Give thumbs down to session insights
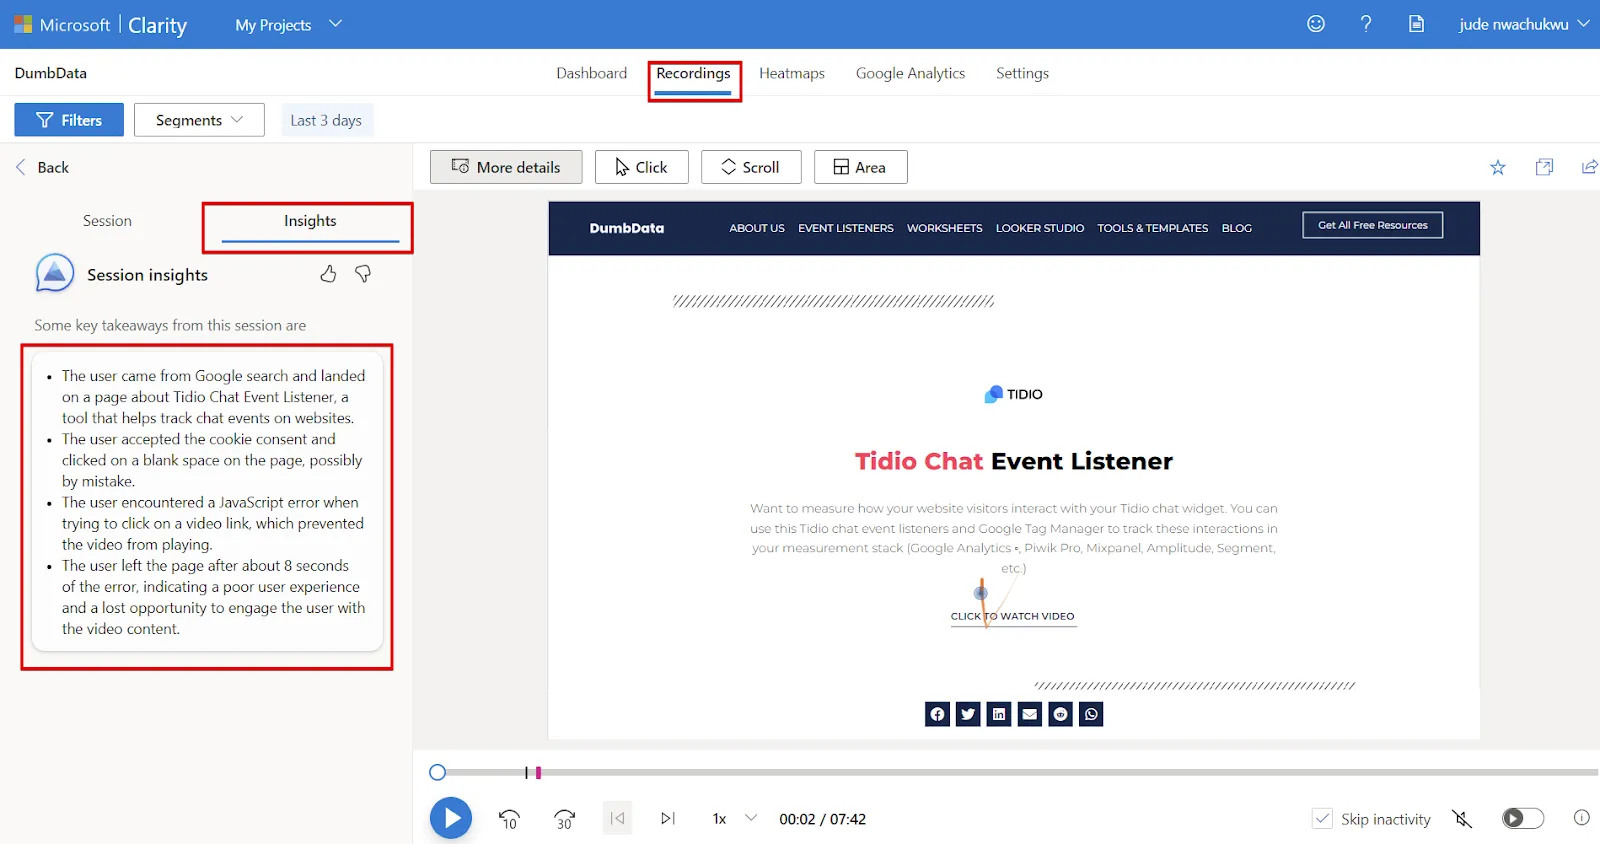This screenshot has width=1600, height=844. click(363, 273)
